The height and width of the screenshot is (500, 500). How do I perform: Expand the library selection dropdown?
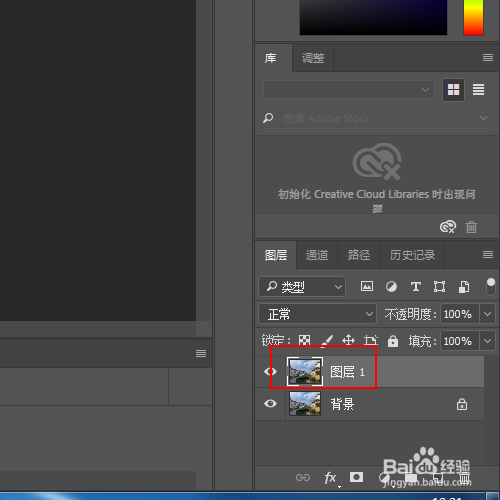click(x=349, y=90)
